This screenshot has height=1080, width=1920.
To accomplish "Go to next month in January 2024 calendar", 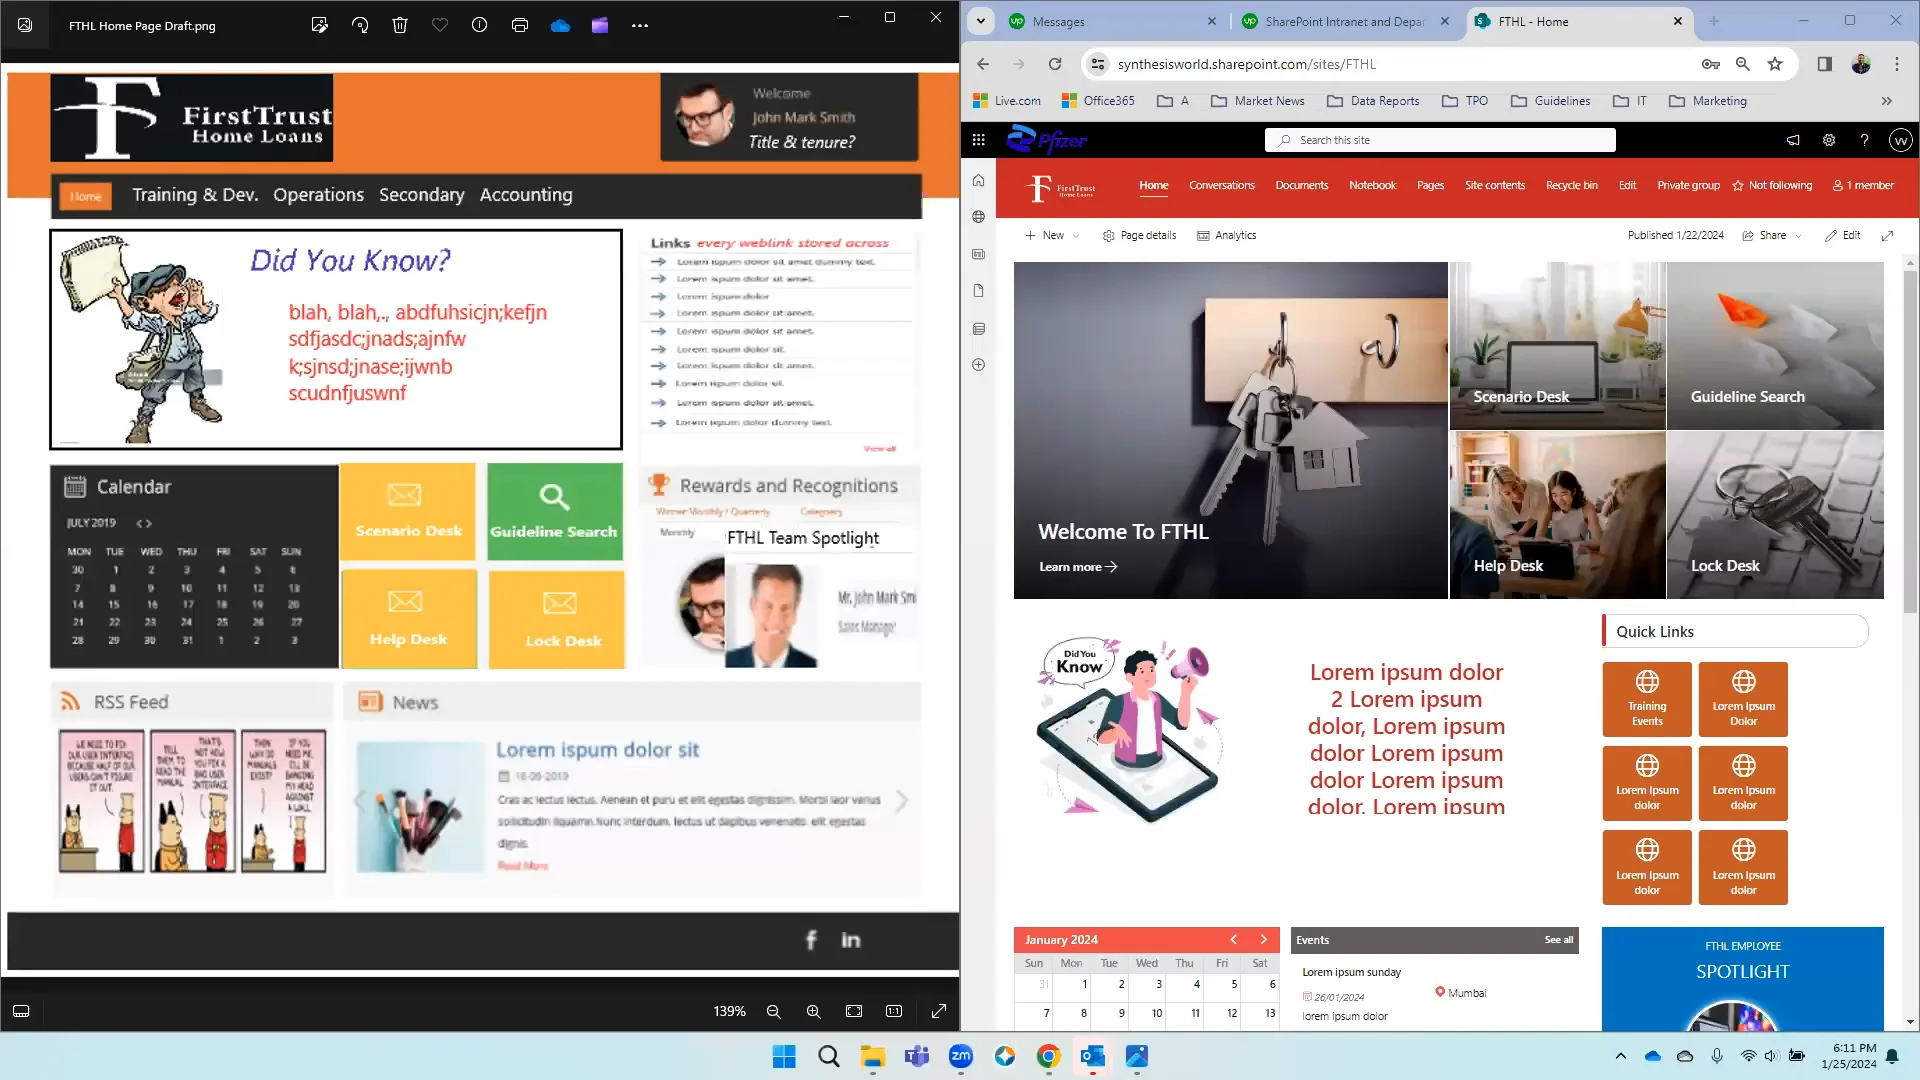I will tap(1264, 940).
